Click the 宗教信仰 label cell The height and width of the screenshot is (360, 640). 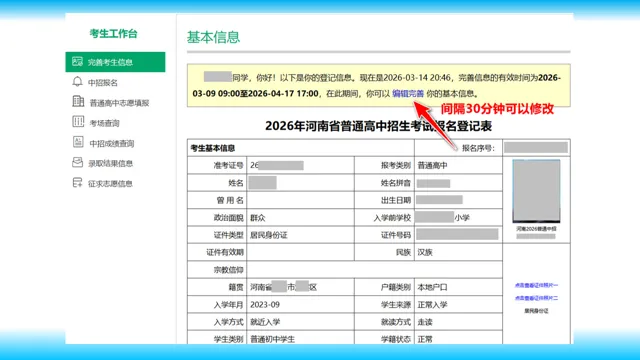[x=217, y=270]
